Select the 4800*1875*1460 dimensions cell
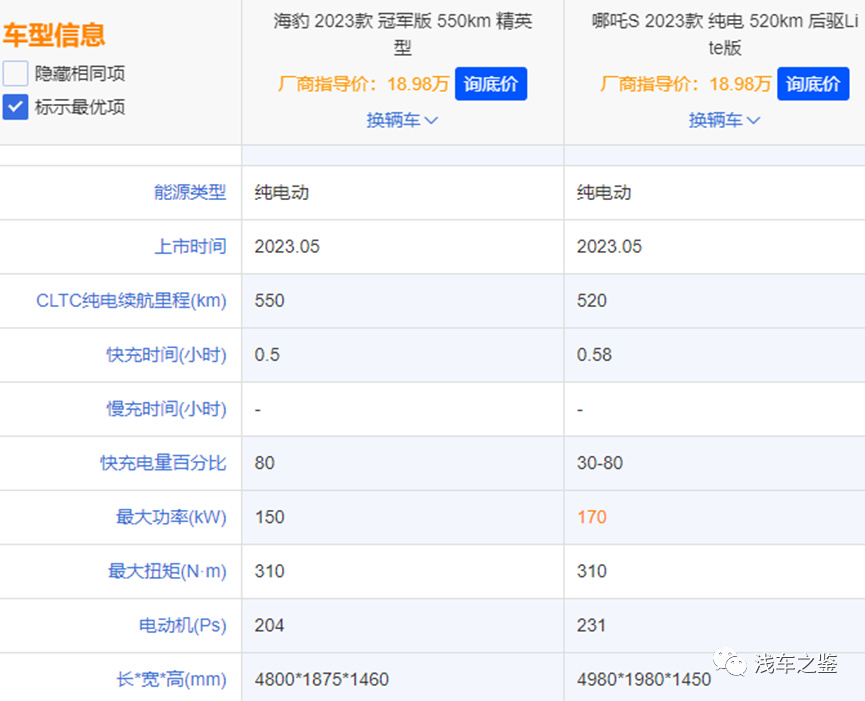This screenshot has height=701, width=865. pyautogui.click(x=403, y=678)
